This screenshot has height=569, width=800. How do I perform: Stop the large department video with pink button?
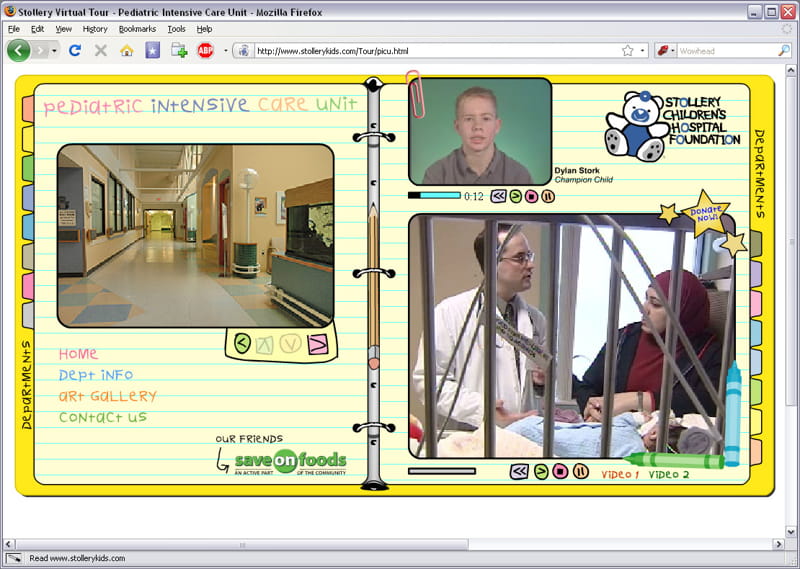click(x=560, y=472)
